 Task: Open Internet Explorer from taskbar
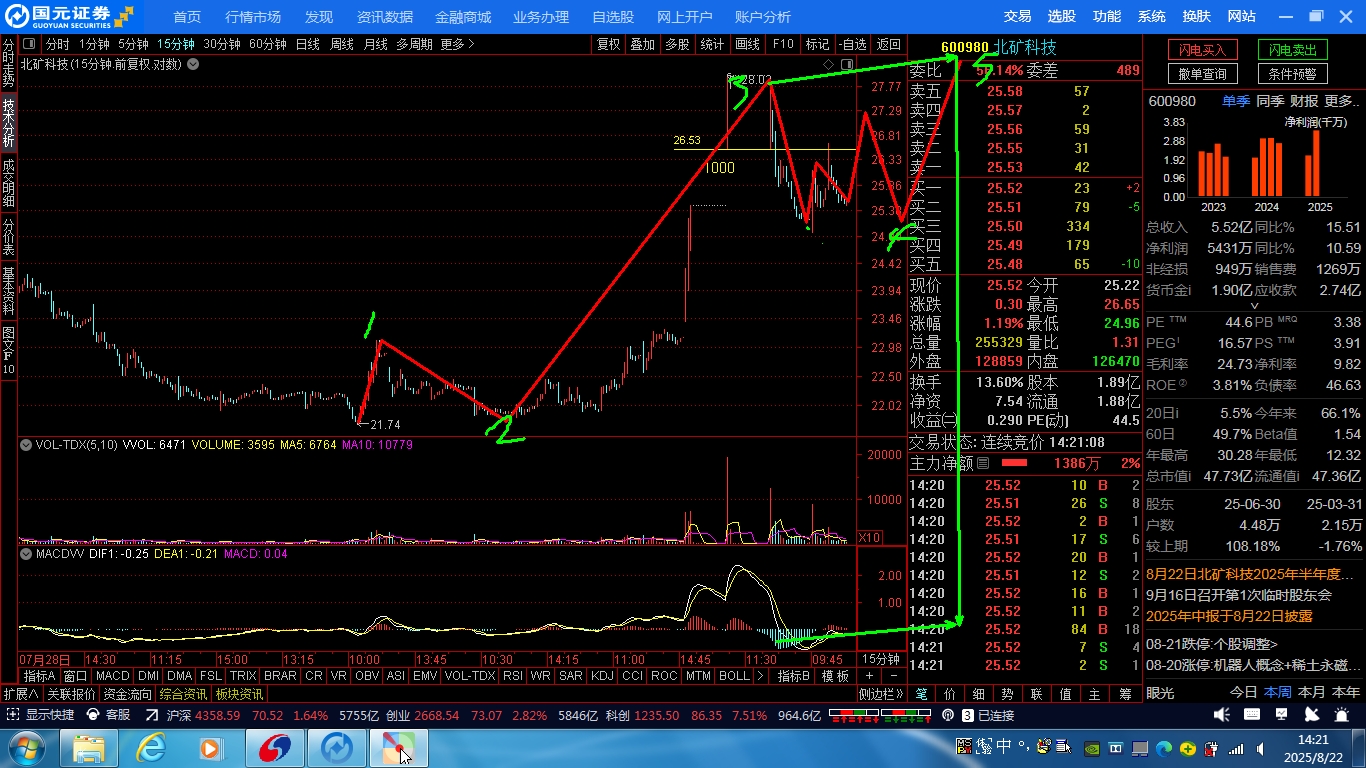click(151, 748)
